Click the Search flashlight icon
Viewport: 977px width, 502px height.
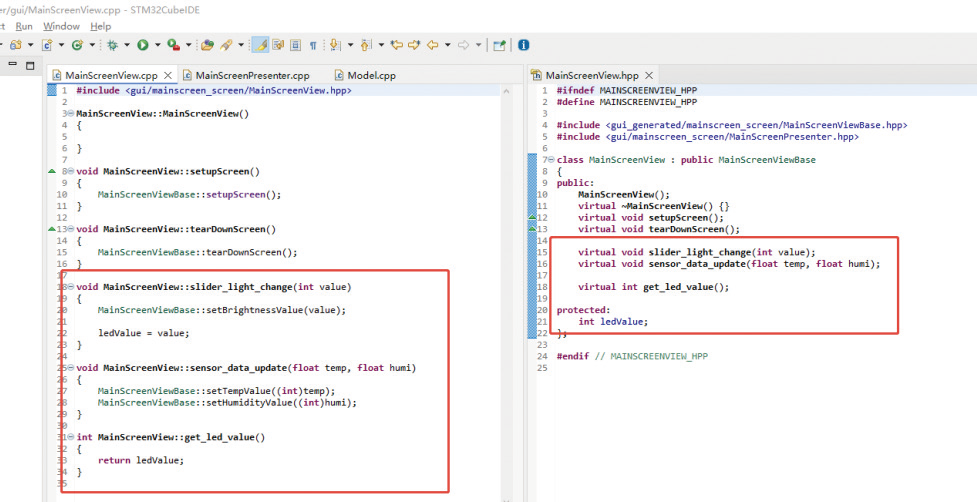227,45
